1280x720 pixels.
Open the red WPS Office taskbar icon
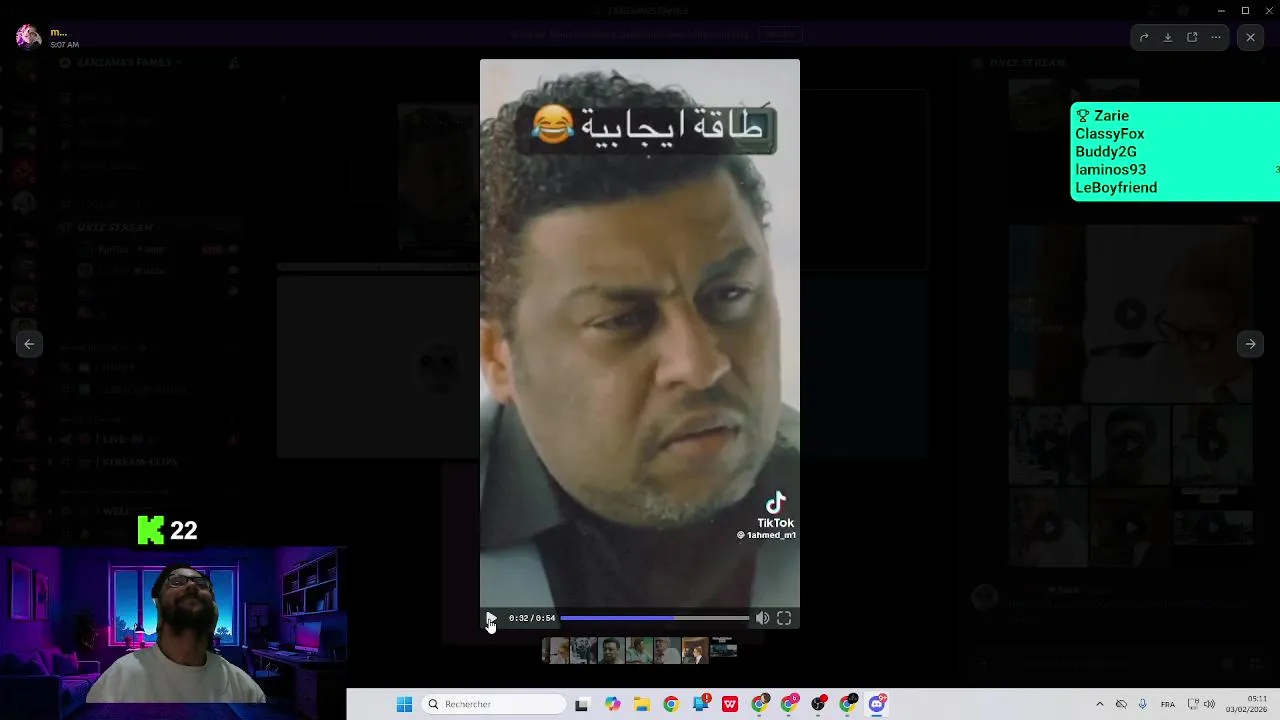[x=730, y=704]
